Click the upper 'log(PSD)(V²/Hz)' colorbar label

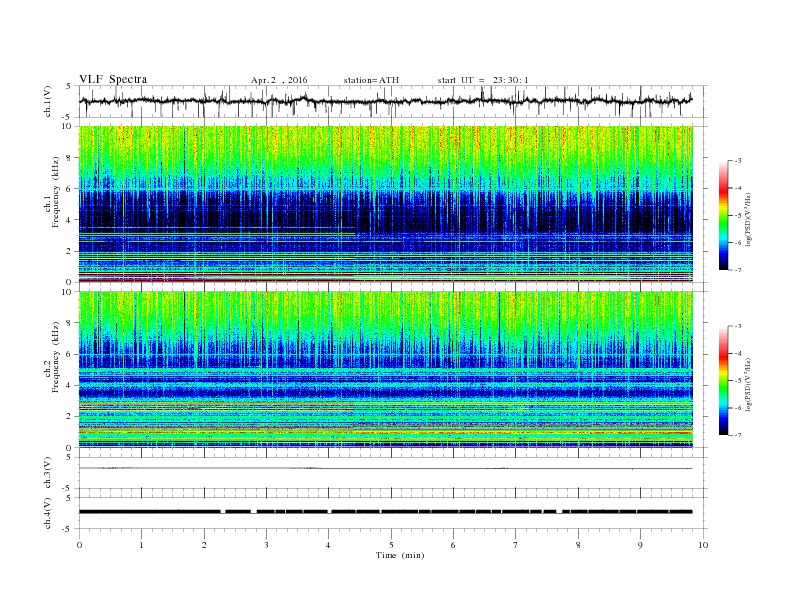pos(748,220)
